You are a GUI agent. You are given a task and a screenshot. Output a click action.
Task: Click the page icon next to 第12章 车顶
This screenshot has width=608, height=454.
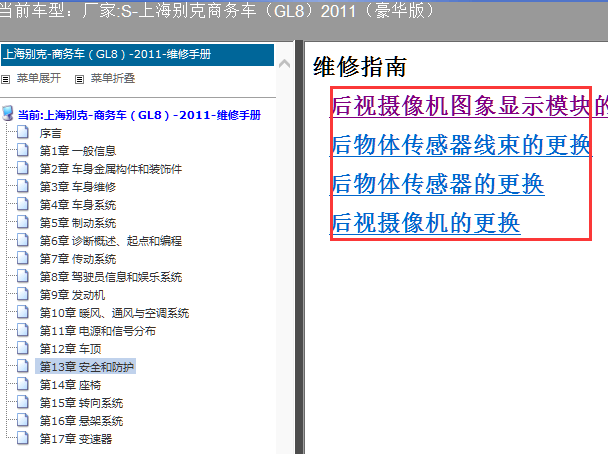pos(22,349)
